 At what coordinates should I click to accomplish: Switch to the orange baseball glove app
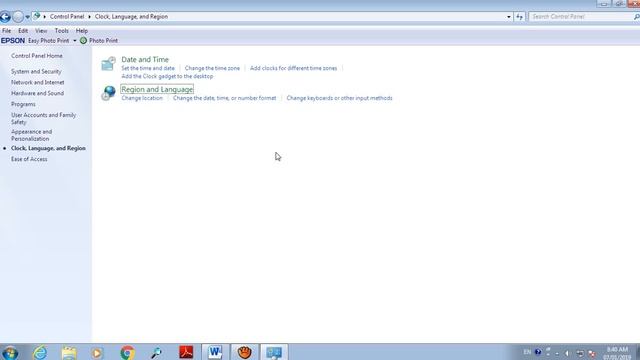[x=244, y=352]
